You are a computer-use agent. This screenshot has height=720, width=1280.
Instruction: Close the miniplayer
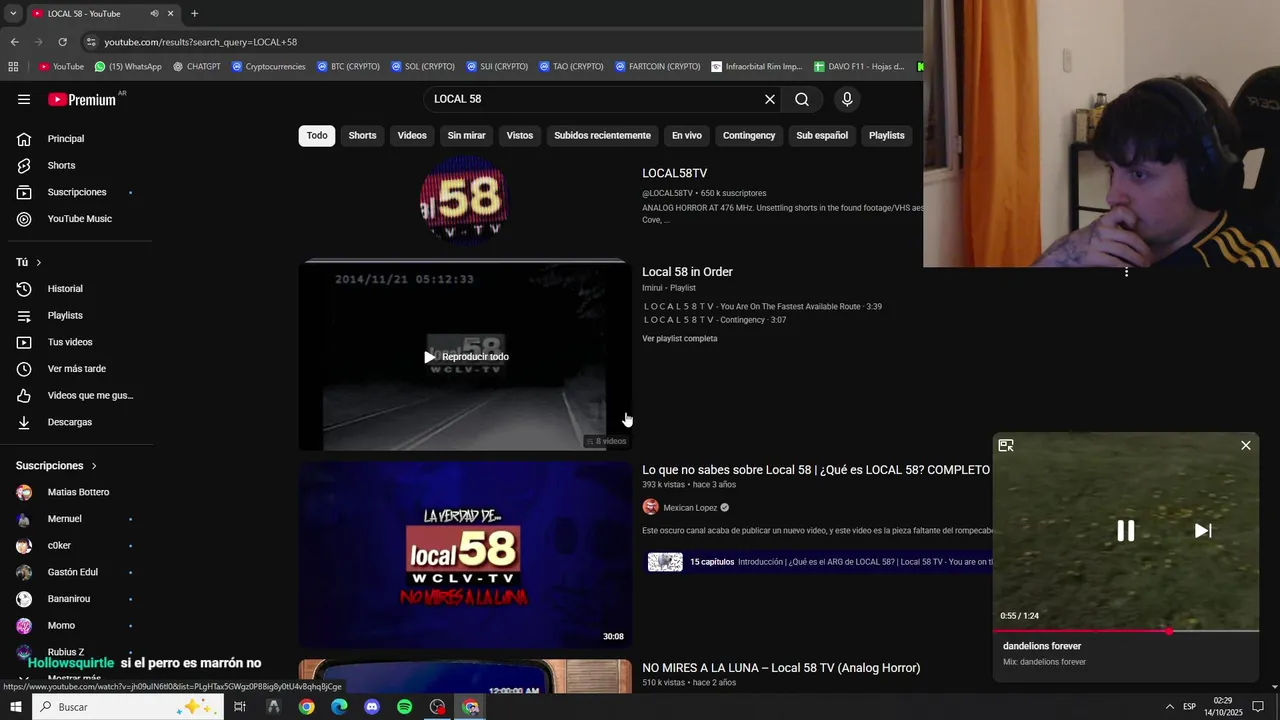1246,445
